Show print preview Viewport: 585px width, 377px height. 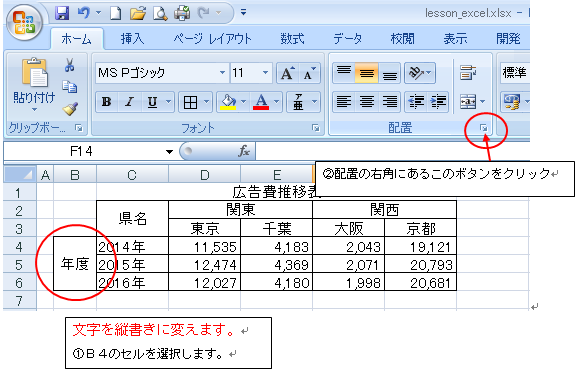coord(160,13)
